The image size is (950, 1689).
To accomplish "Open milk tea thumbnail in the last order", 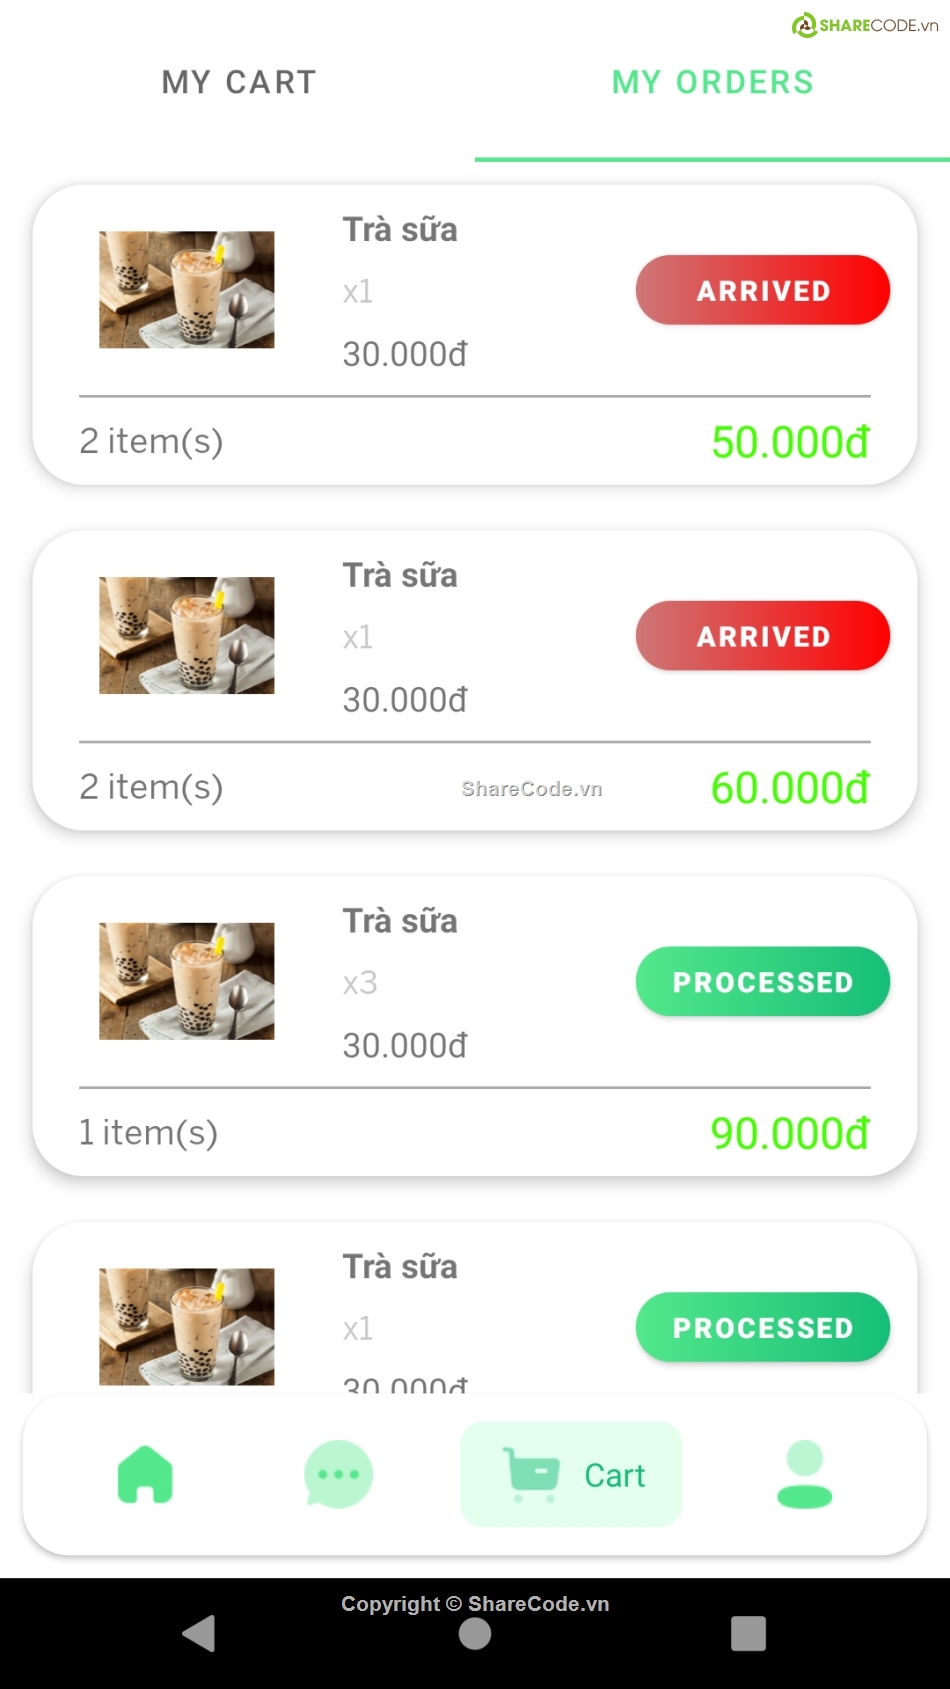I will click(186, 1327).
